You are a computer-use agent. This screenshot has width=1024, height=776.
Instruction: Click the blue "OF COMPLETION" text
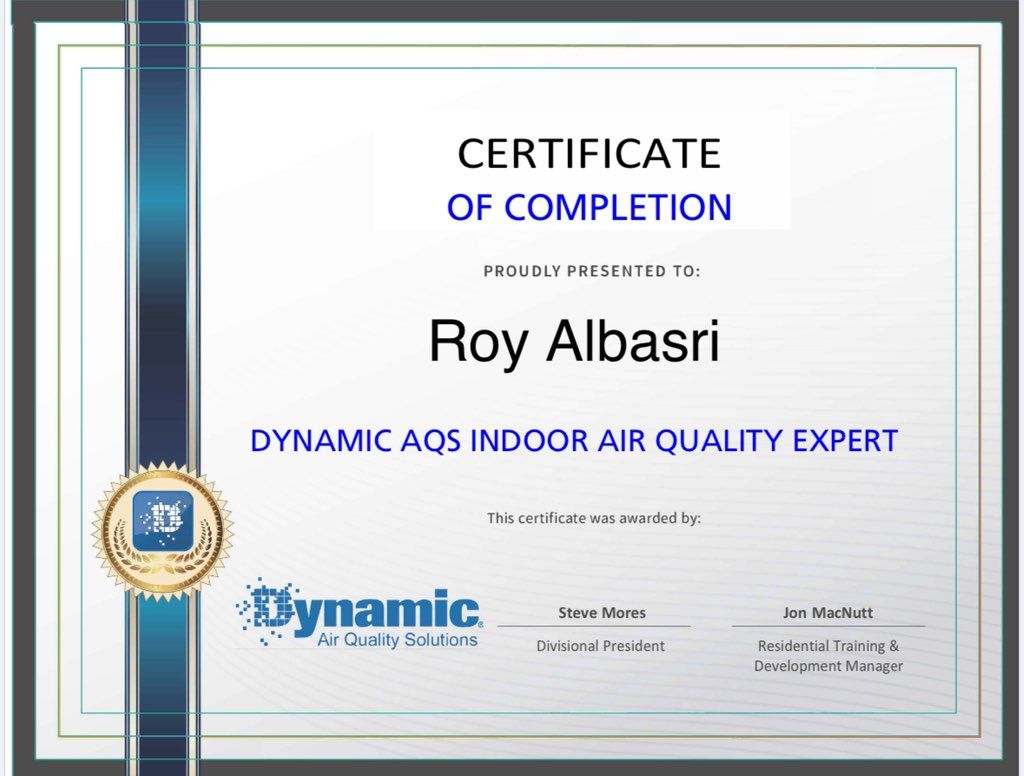click(x=589, y=208)
